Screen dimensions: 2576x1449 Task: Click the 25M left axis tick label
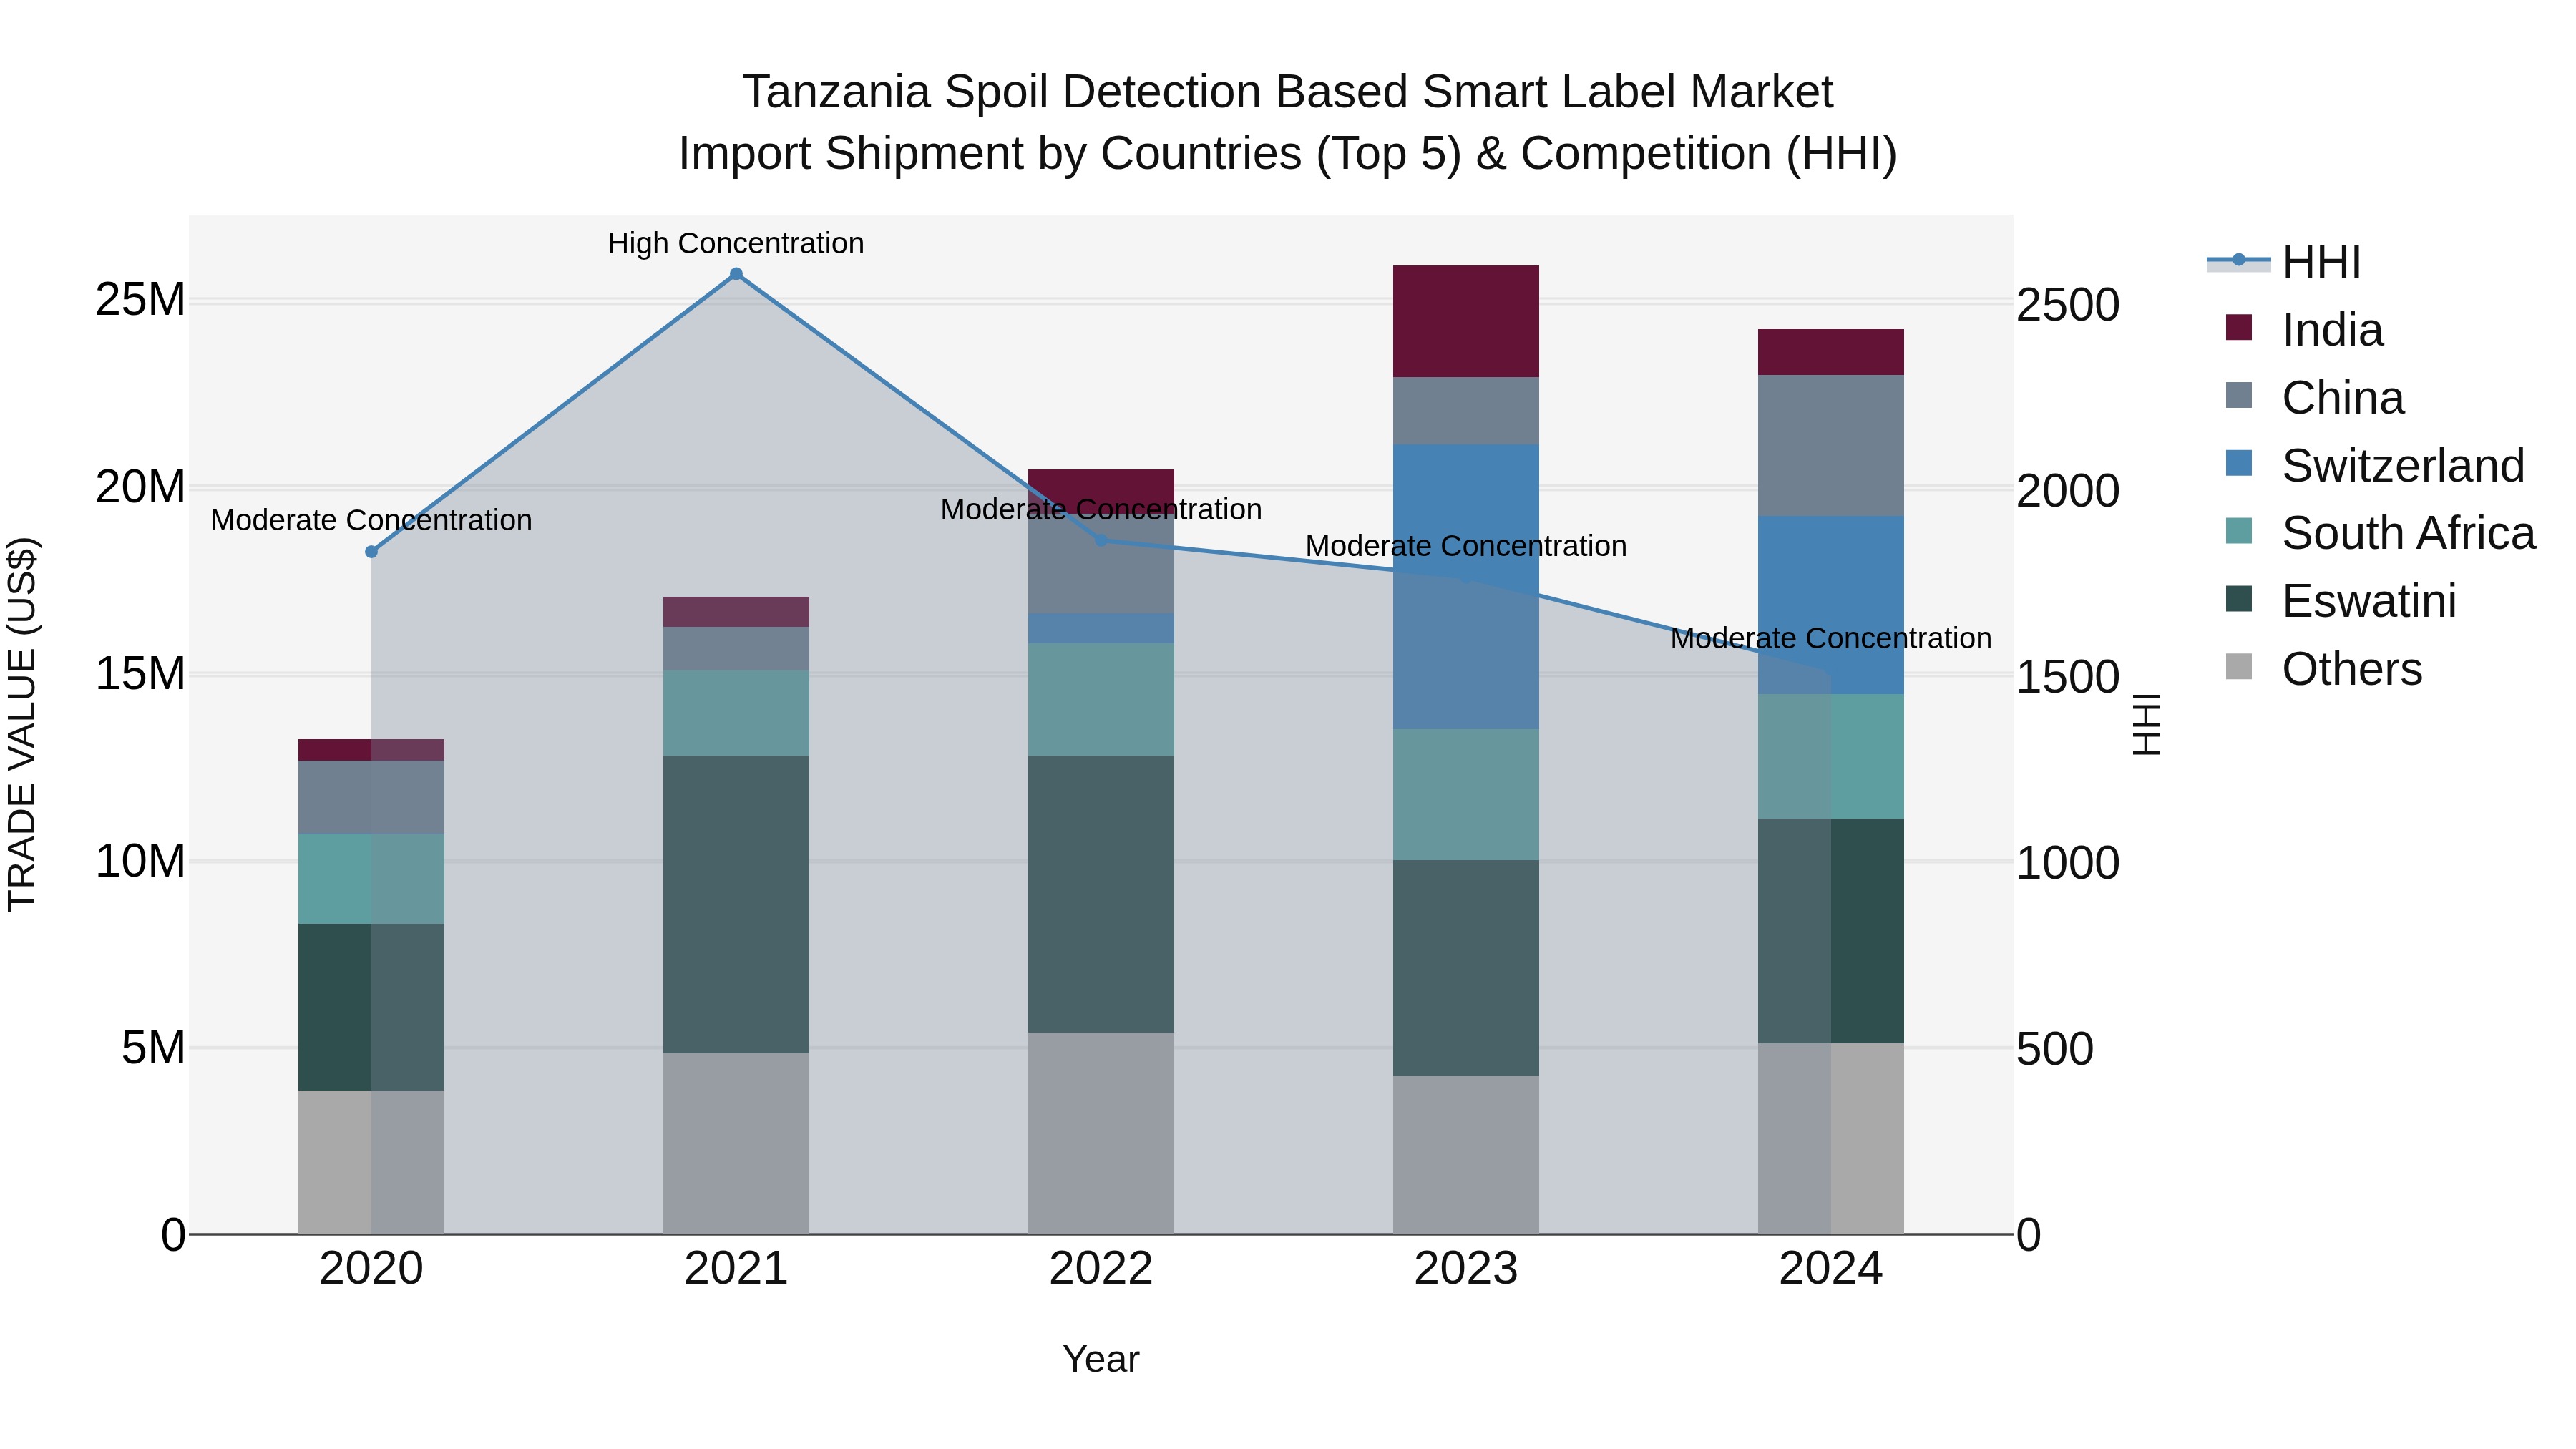pos(140,300)
